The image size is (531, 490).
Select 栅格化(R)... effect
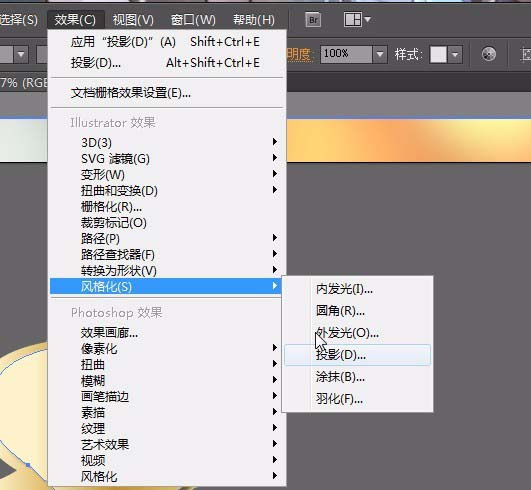click(166, 207)
